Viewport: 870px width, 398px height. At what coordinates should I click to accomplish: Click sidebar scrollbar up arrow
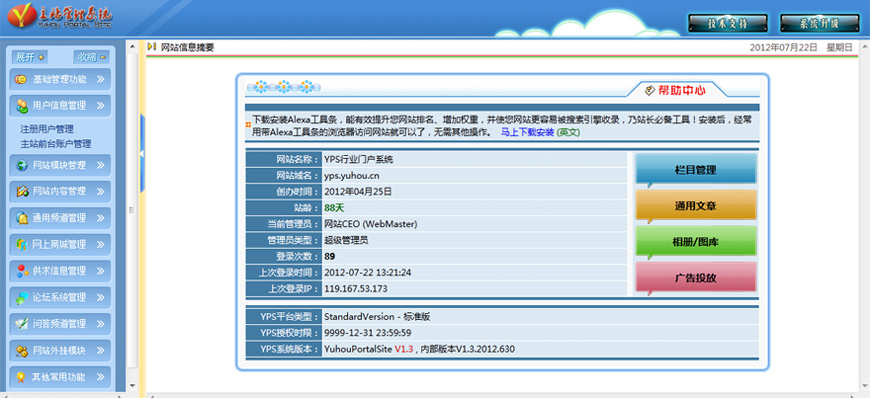(x=132, y=46)
